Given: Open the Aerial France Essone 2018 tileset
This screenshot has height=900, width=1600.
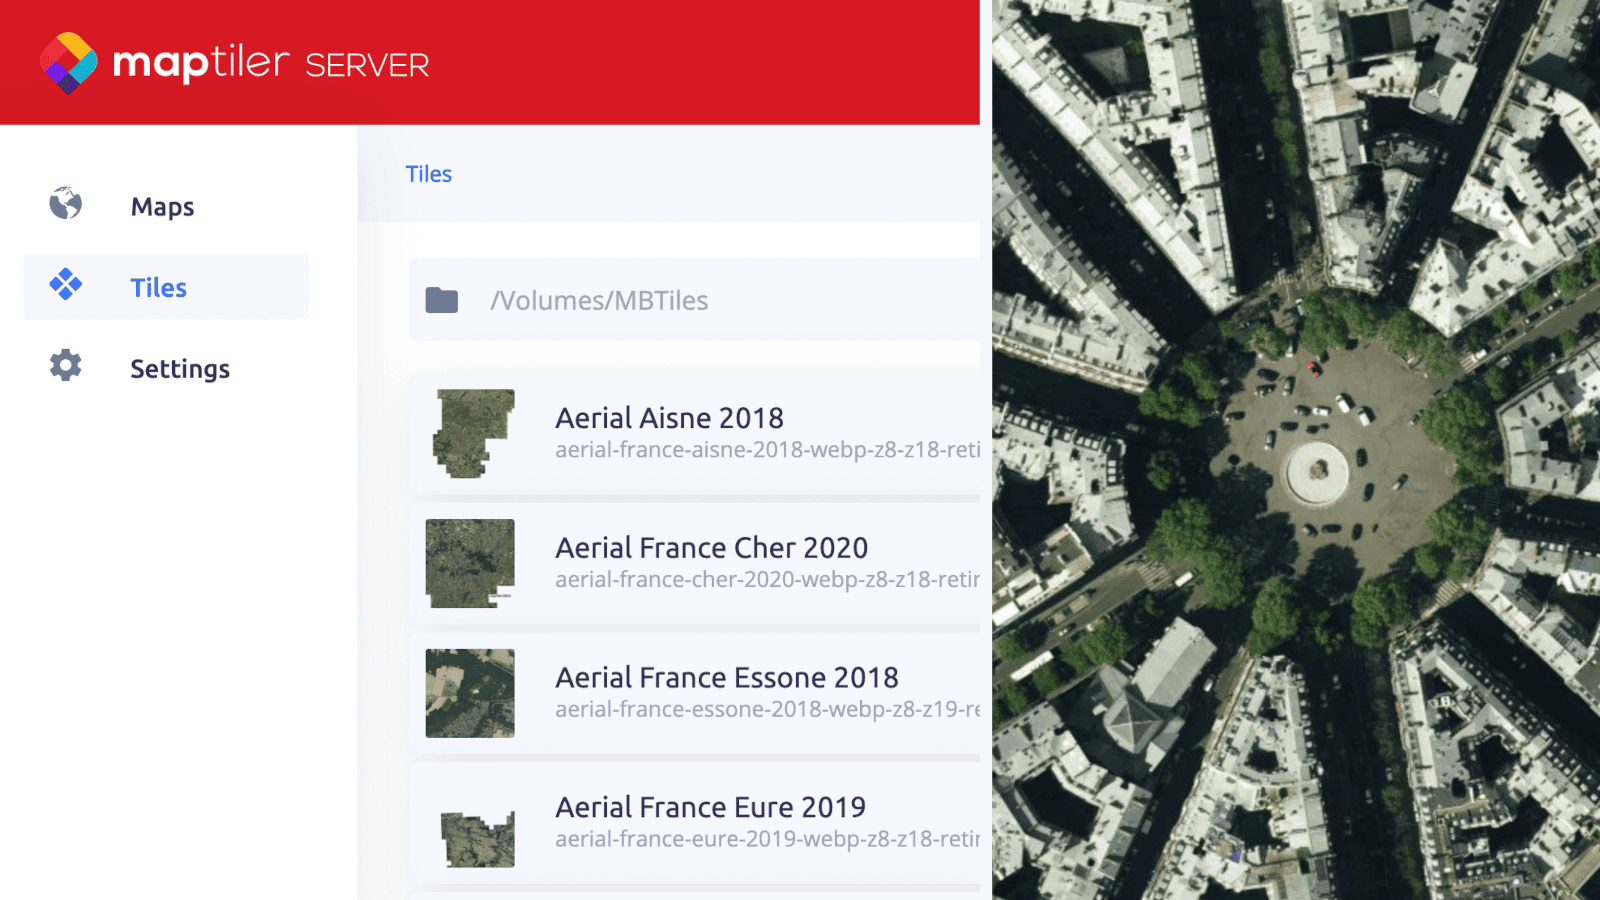Looking at the screenshot, I should coord(727,677).
